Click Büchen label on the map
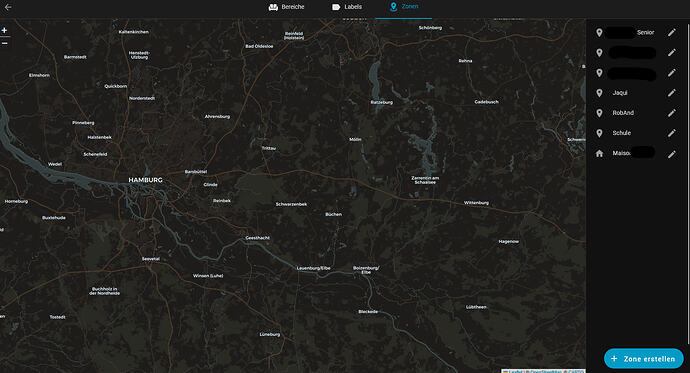The height and width of the screenshot is (373, 690). click(x=333, y=214)
